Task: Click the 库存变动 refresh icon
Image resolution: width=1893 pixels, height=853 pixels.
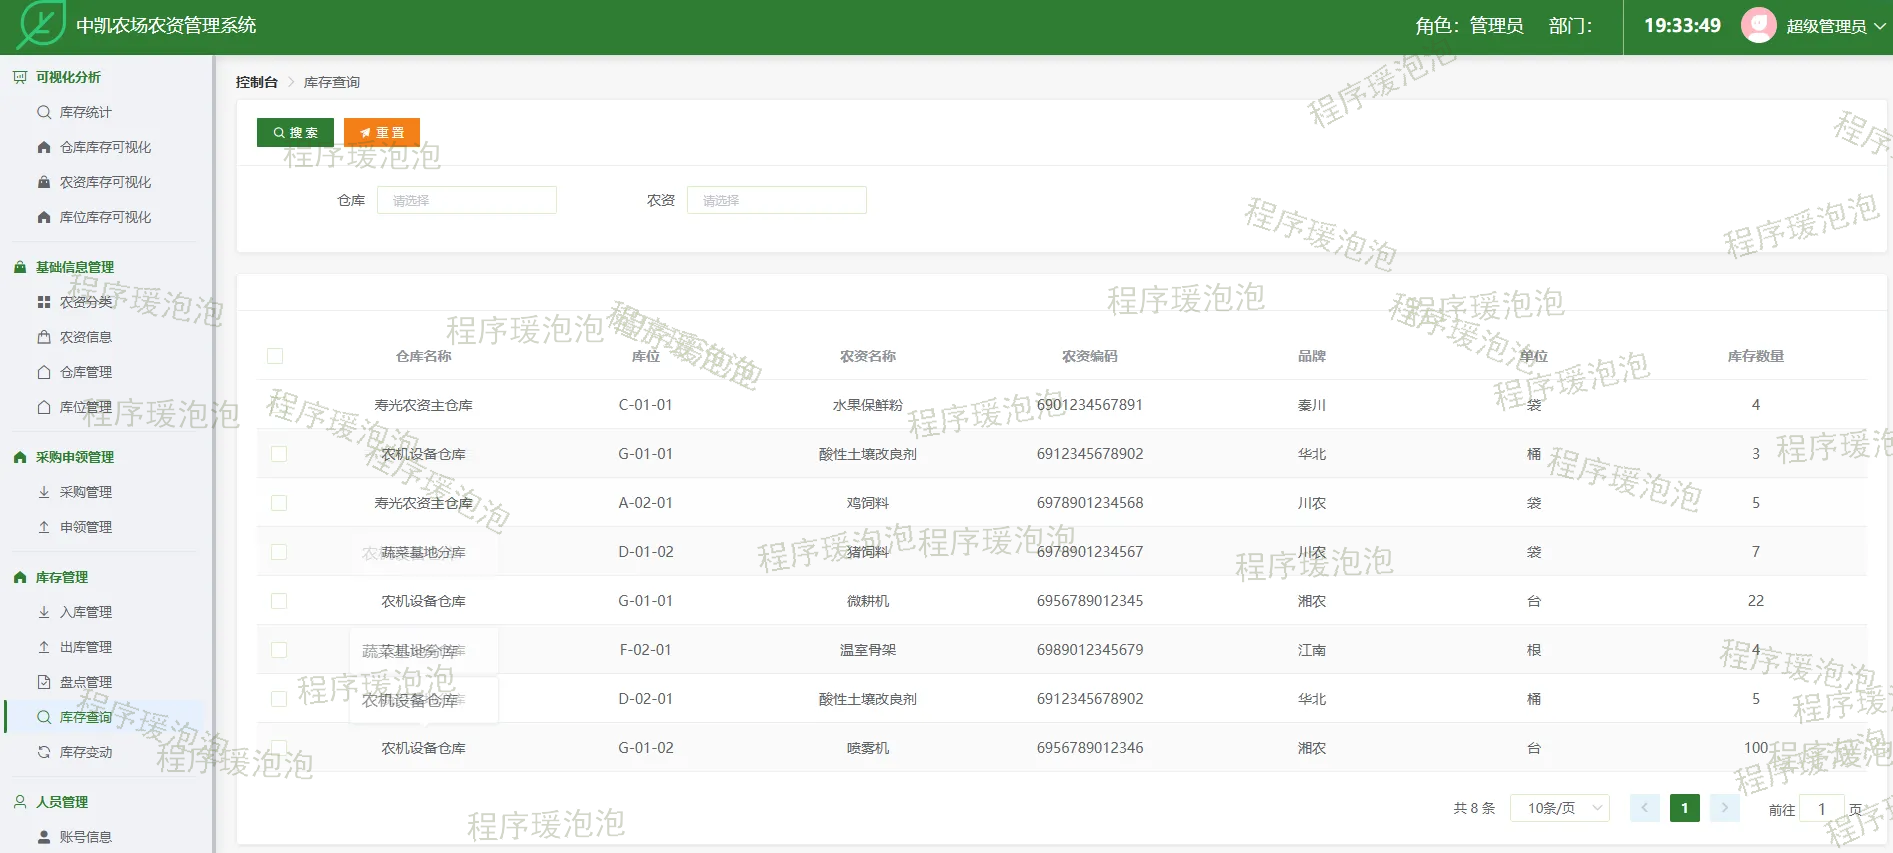Action: pyautogui.click(x=44, y=752)
